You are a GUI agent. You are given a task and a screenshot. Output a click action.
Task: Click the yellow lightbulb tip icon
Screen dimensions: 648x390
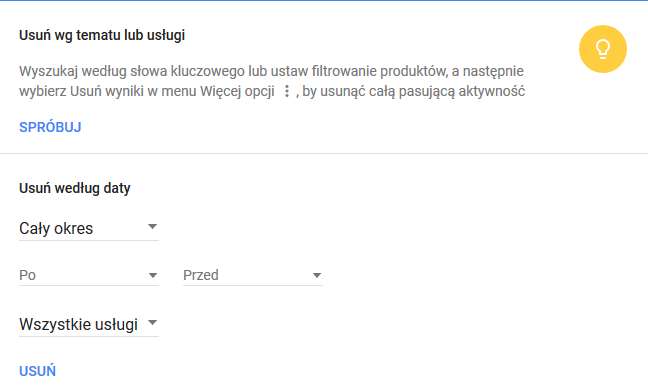pyautogui.click(x=603, y=49)
